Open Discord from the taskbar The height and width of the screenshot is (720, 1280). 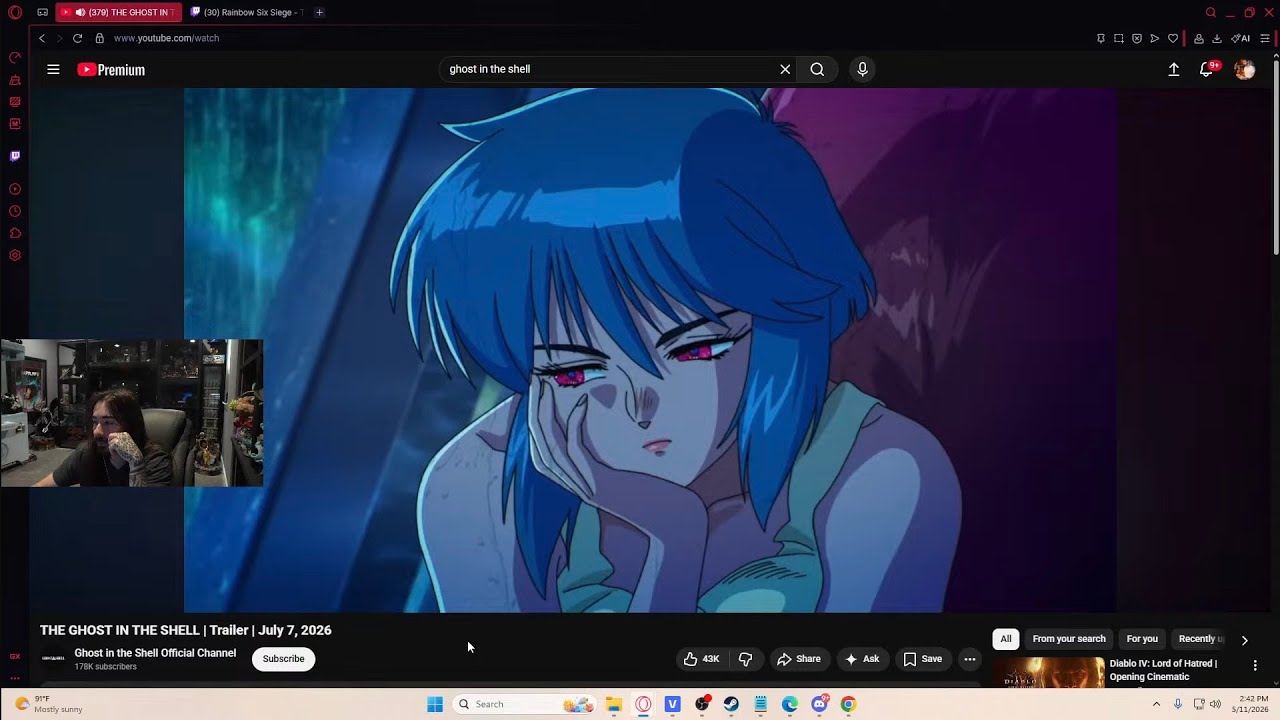(820, 704)
